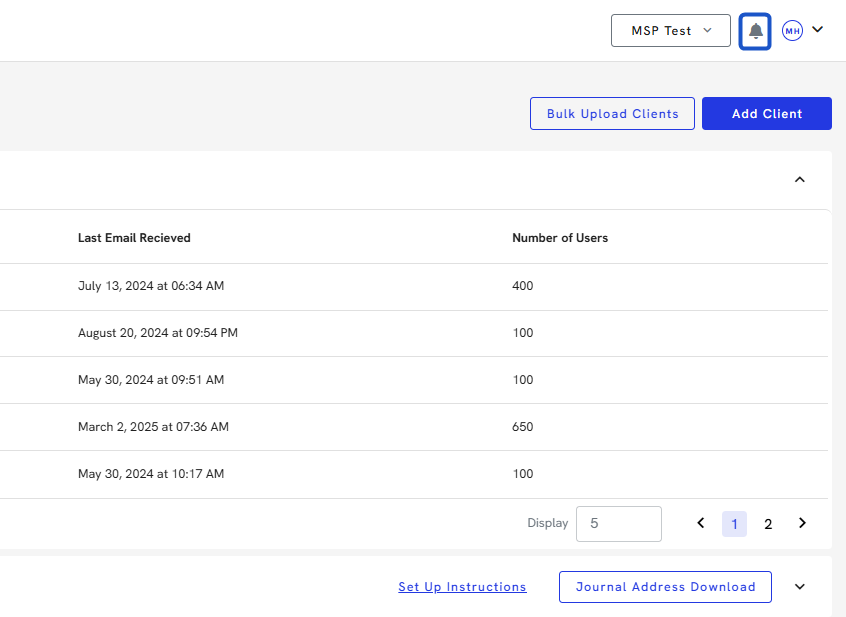The width and height of the screenshot is (846, 617).
Task: Go to the next page arrow
Action: (x=802, y=523)
